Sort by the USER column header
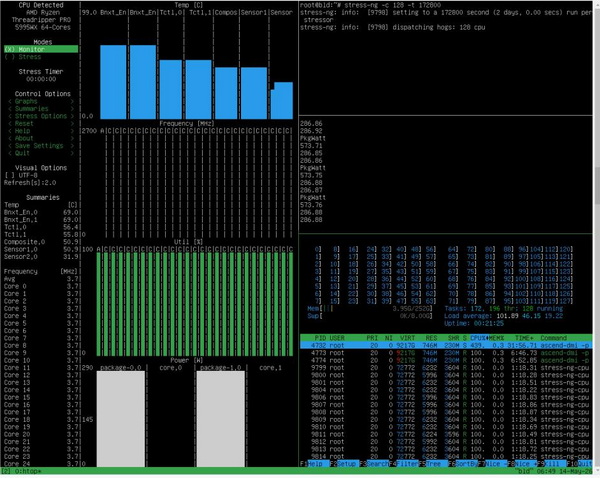Screen dimensions: 600x478 [337, 338]
